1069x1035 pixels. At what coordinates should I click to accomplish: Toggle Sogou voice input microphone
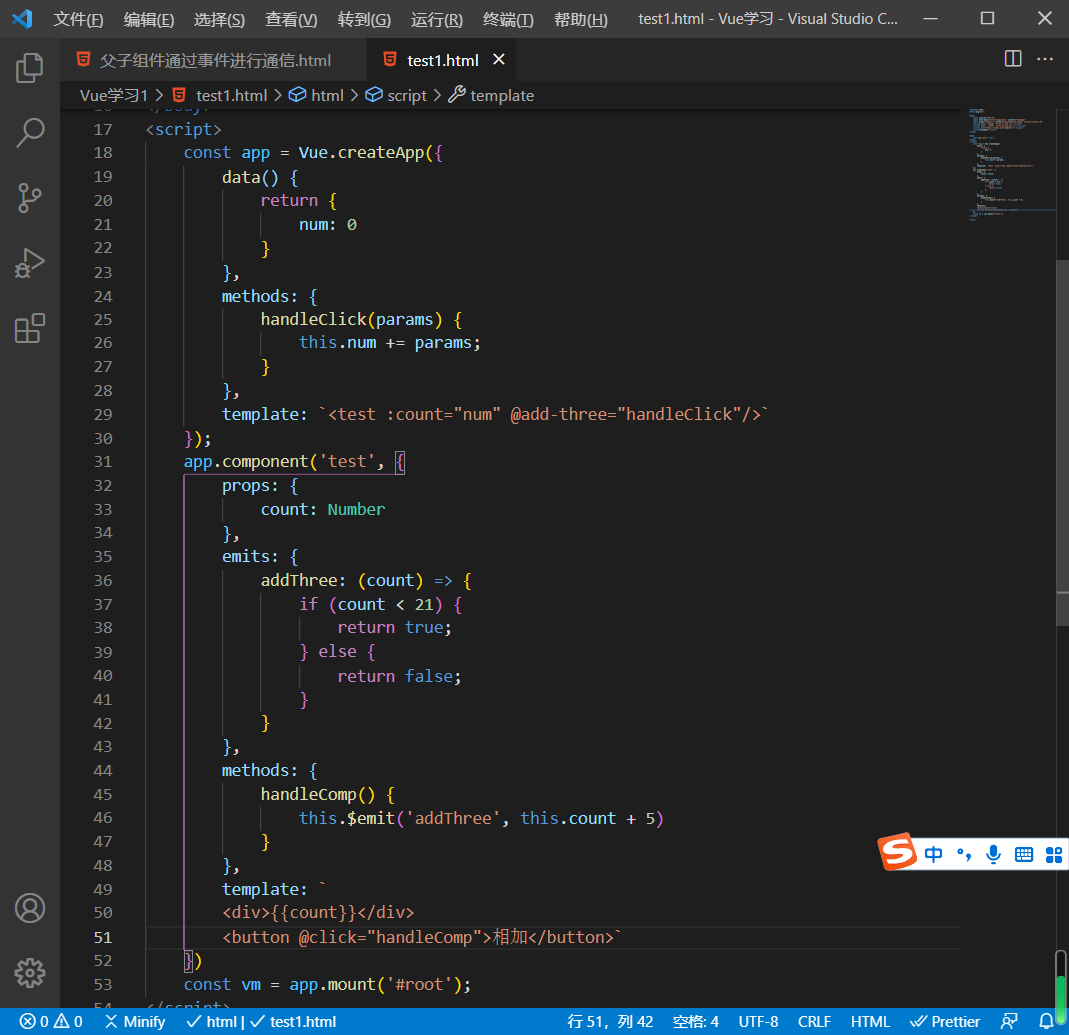pyautogui.click(x=993, y=854)
